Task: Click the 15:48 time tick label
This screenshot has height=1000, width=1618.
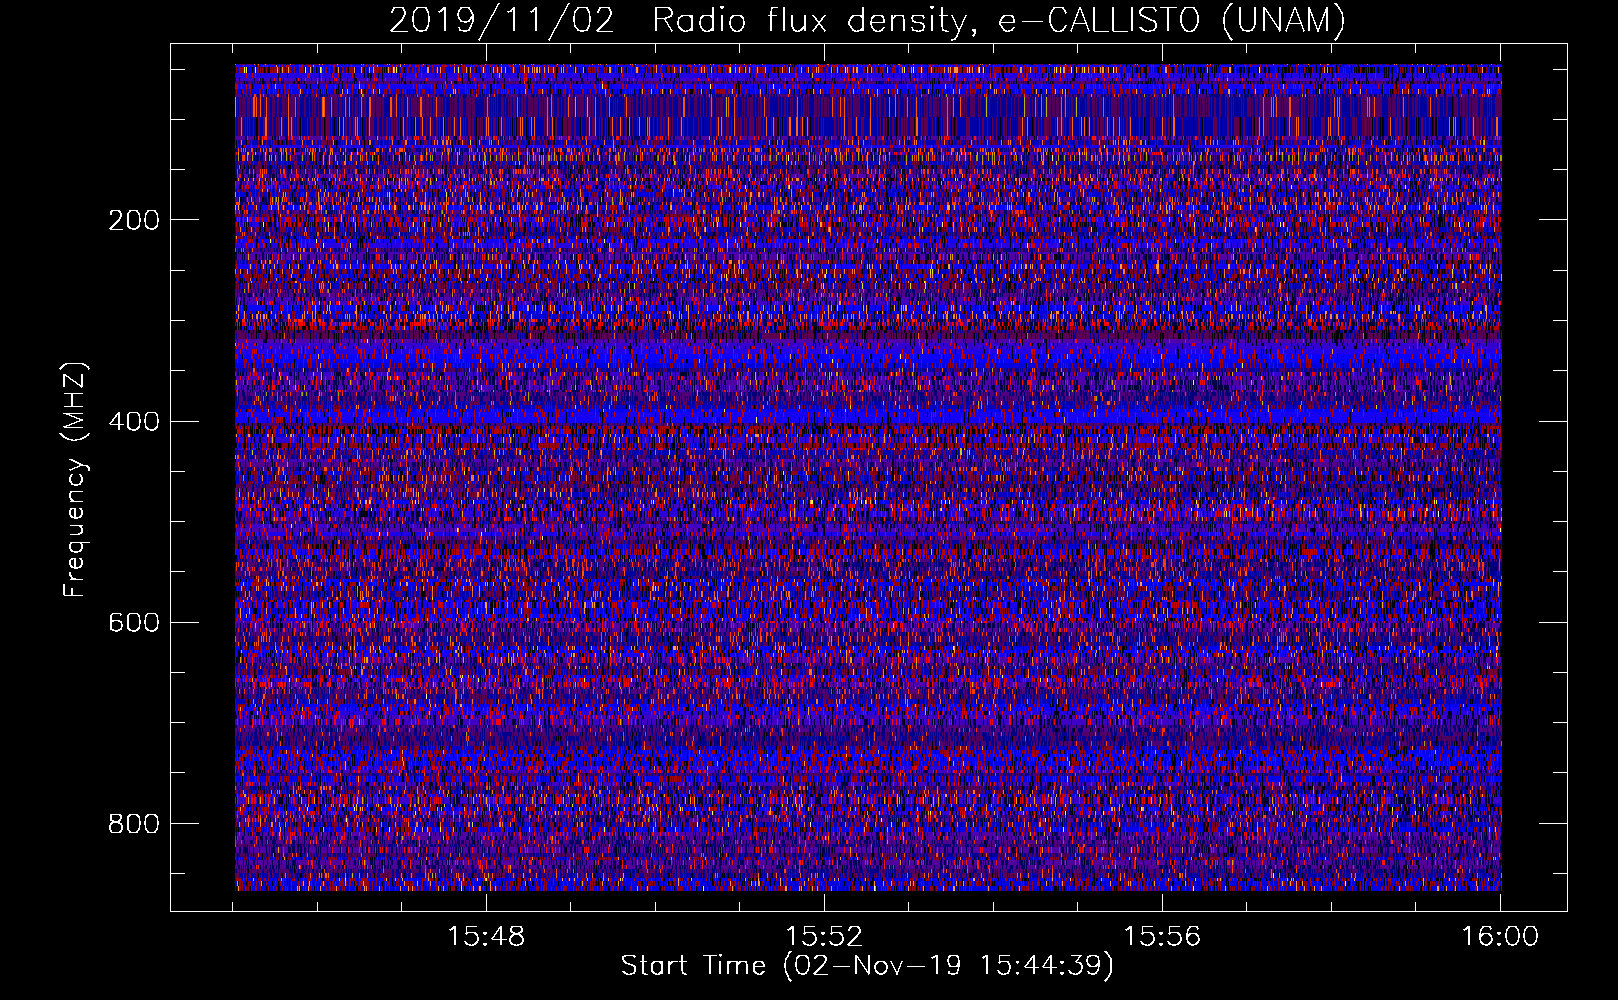Action: click(486, 937)
